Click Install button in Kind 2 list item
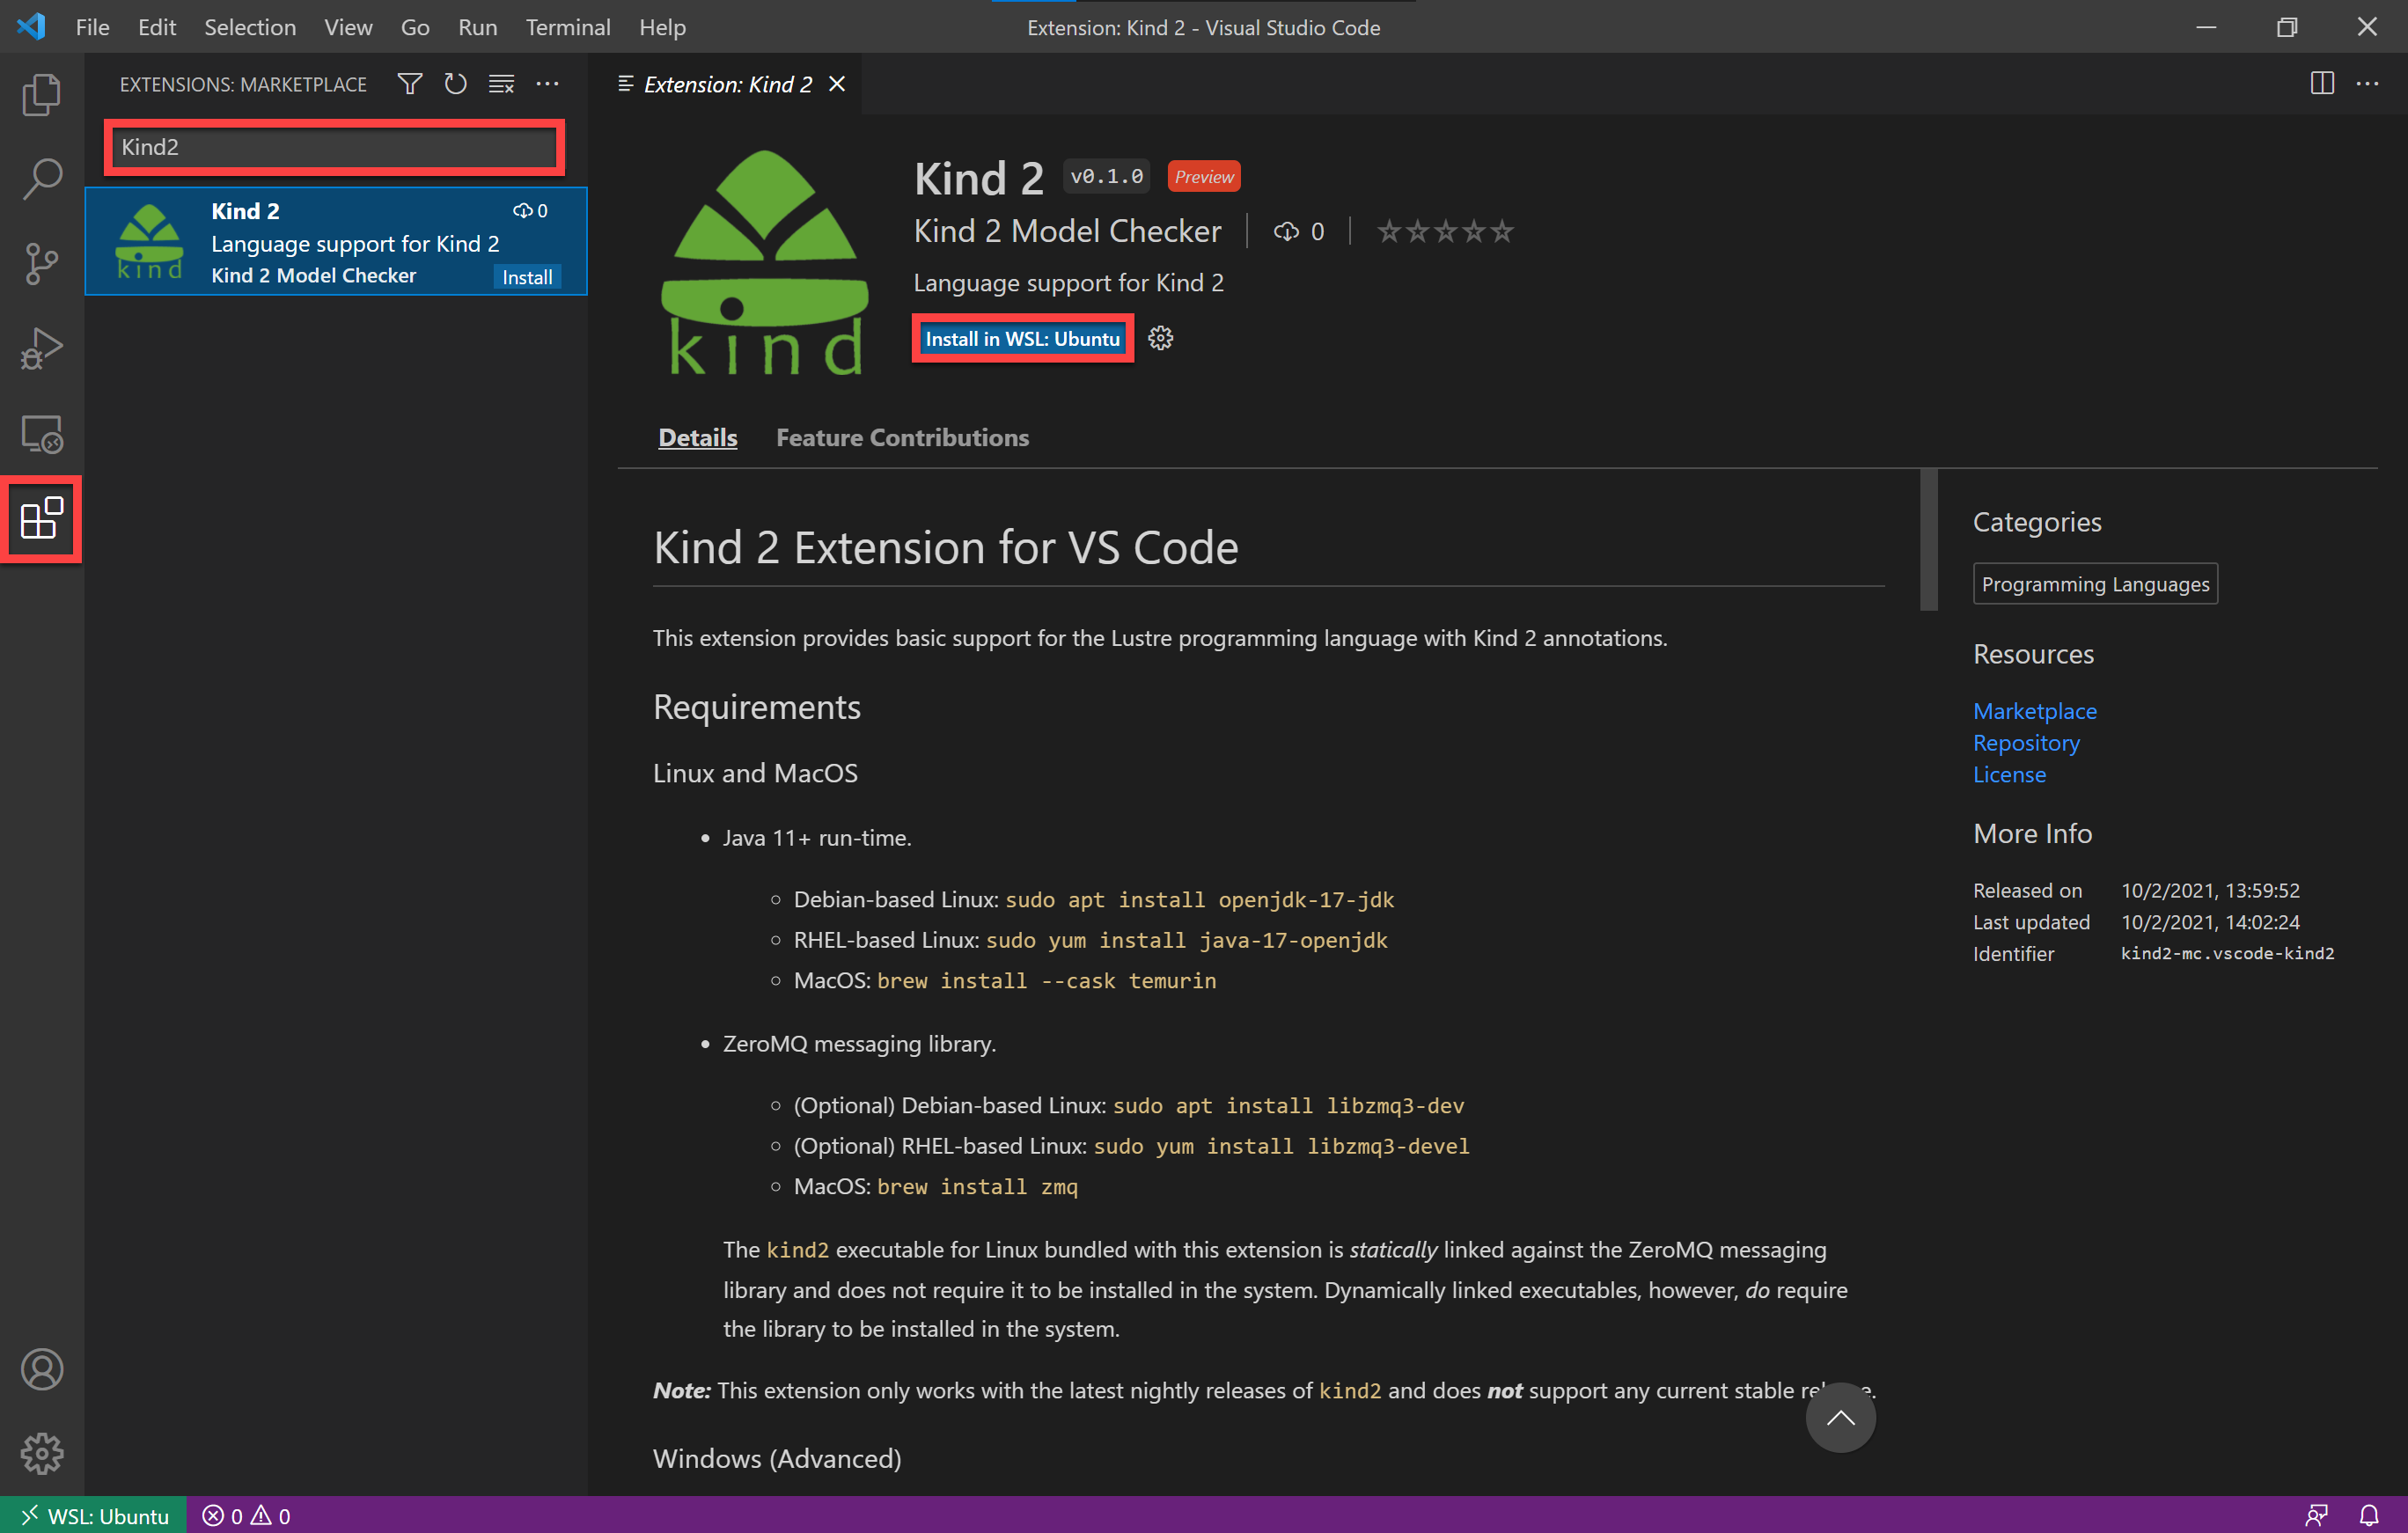2408x1533 pixels. point(526,277)
